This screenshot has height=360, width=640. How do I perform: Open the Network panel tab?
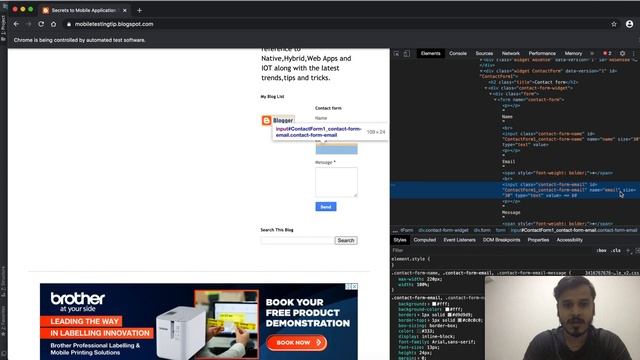click(511, 53)
